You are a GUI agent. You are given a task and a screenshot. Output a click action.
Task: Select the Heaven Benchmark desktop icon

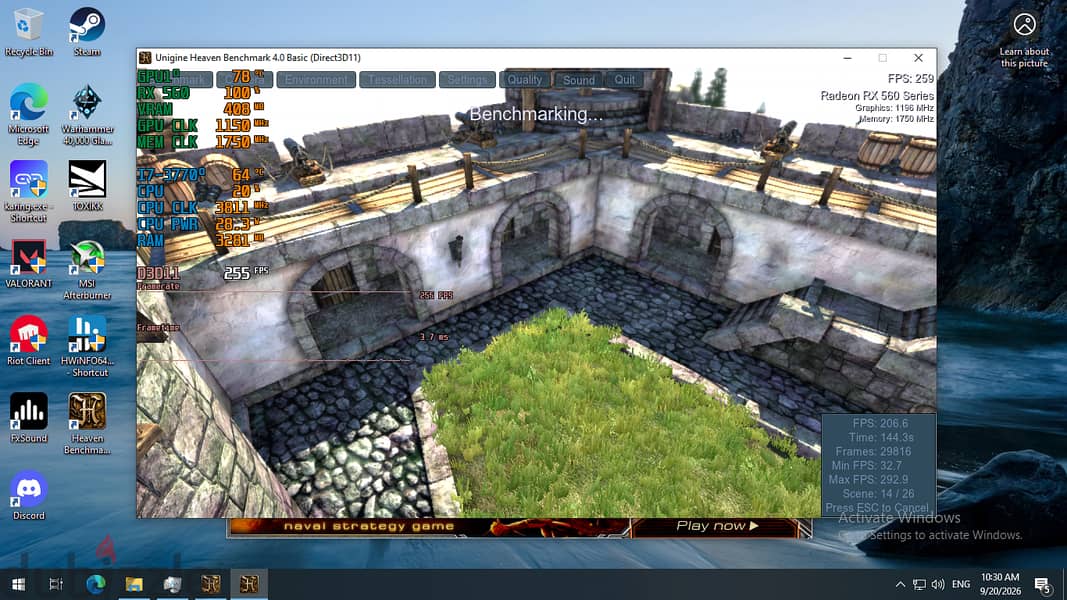[87, 424]
